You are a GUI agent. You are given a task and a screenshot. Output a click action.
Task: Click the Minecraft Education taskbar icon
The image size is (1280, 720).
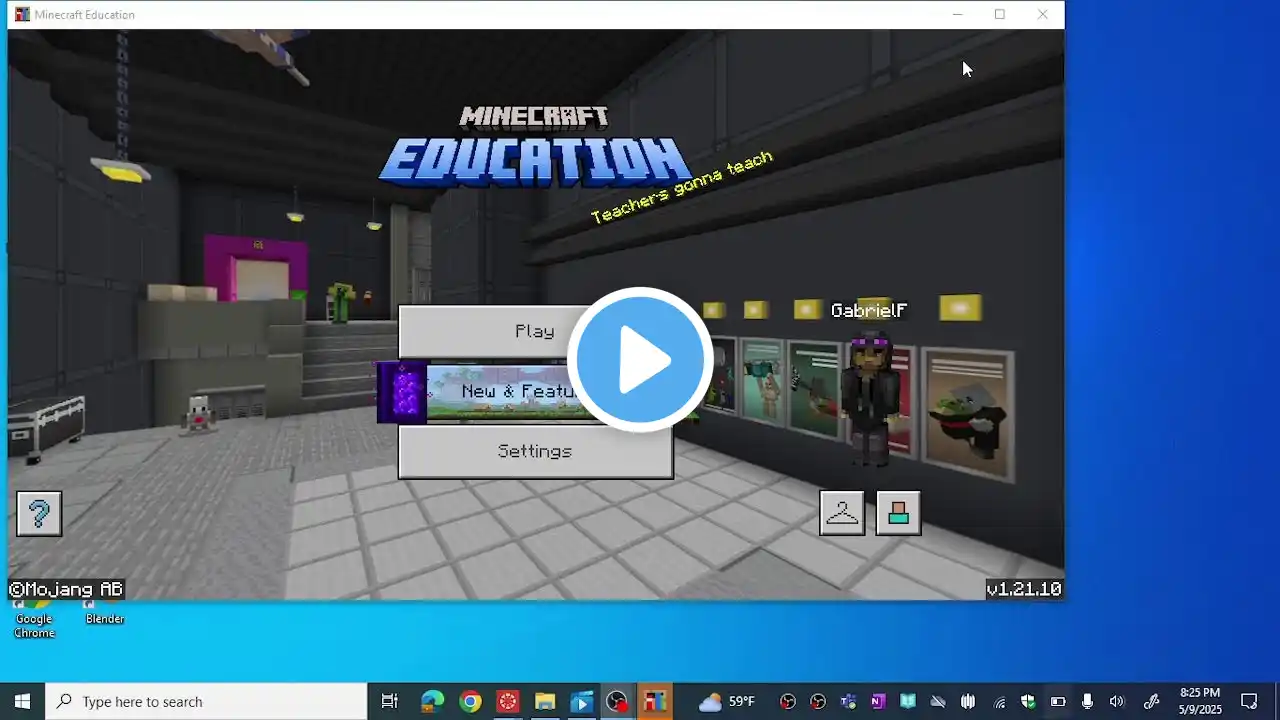click(x=655, y=701)
